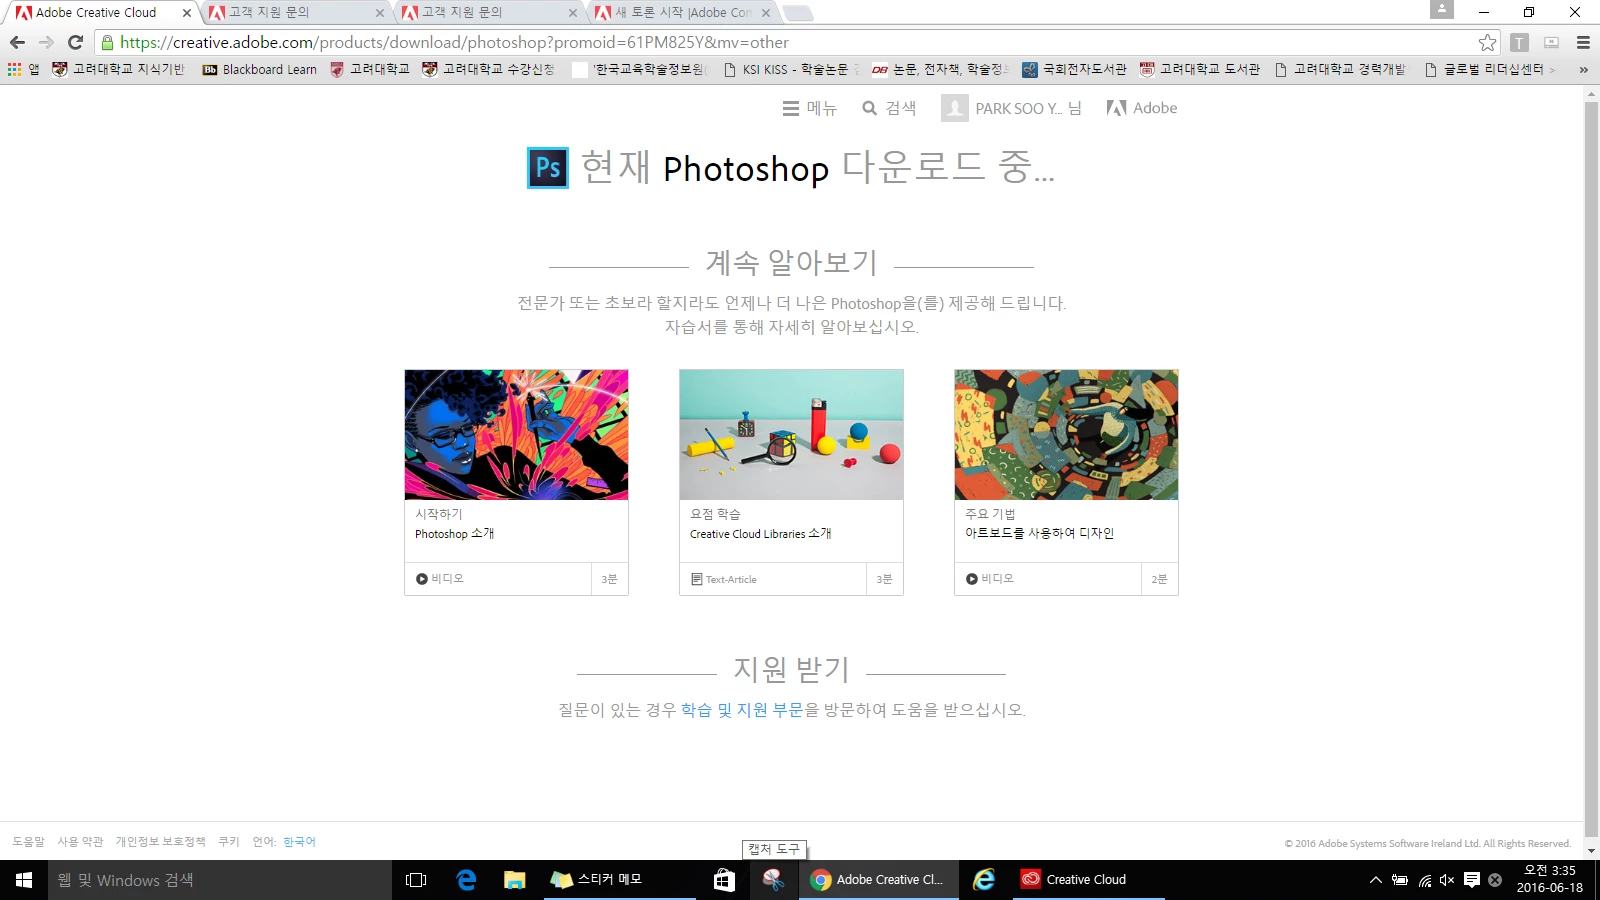Close the Adobe Creative Cloud browser tab

pyautogui.click(x=186, y=13)
